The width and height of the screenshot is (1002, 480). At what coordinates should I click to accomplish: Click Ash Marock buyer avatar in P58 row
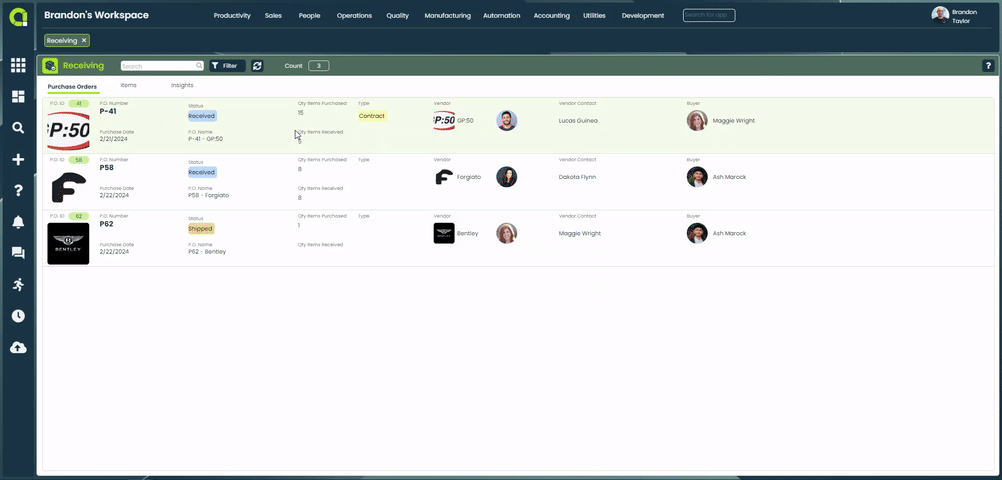pos(697,177)
